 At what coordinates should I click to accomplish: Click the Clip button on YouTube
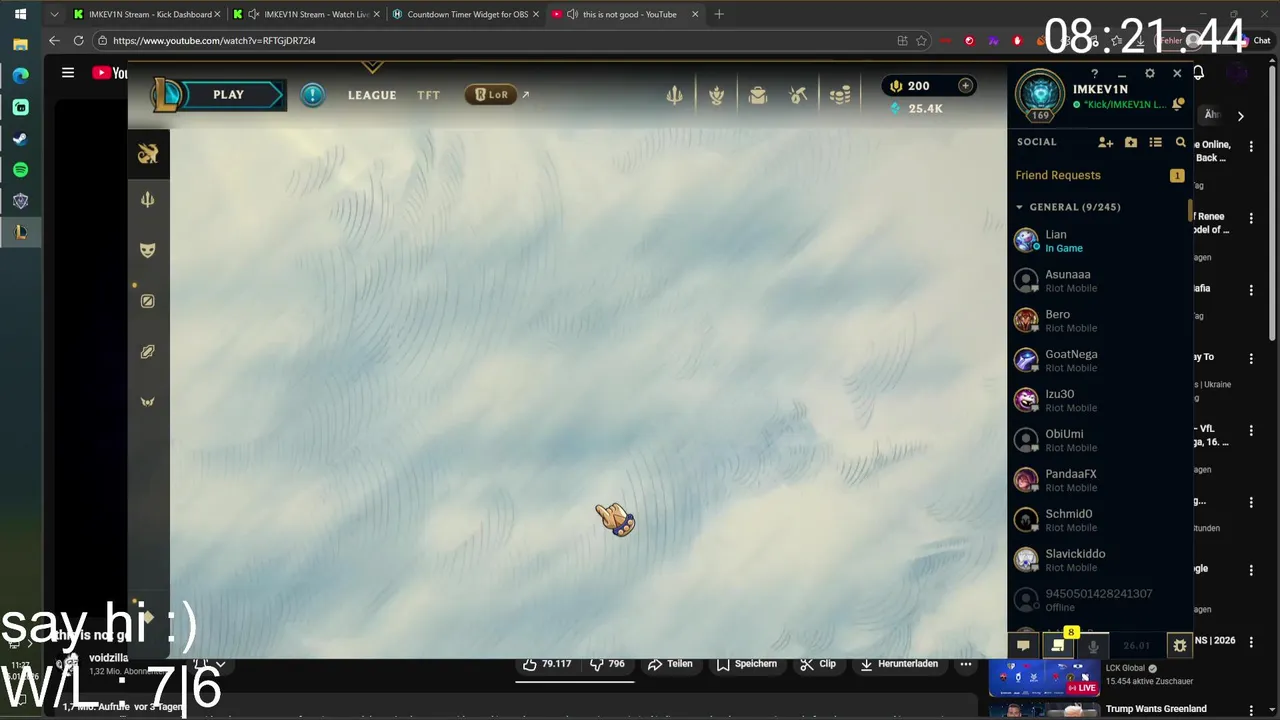point(818,664)
